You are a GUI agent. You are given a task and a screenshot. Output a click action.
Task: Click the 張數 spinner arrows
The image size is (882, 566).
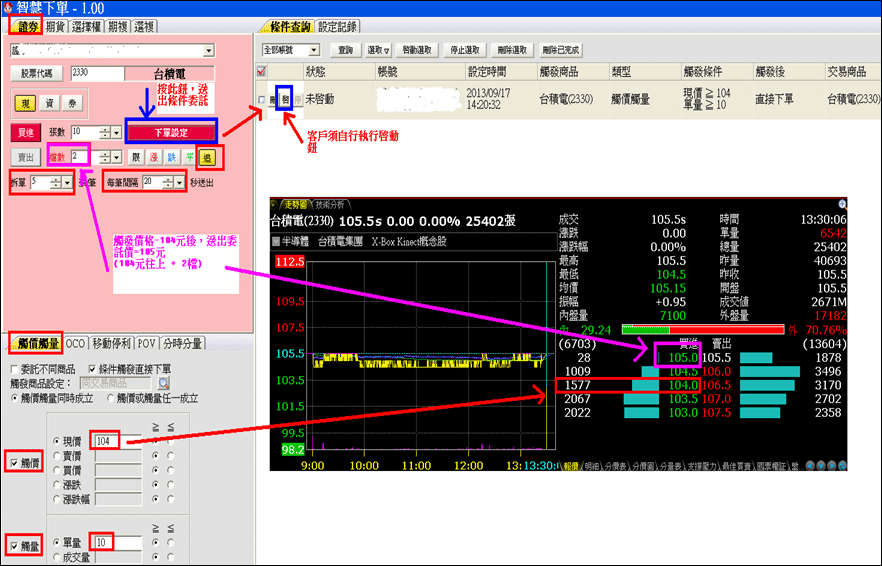(105, 133)
